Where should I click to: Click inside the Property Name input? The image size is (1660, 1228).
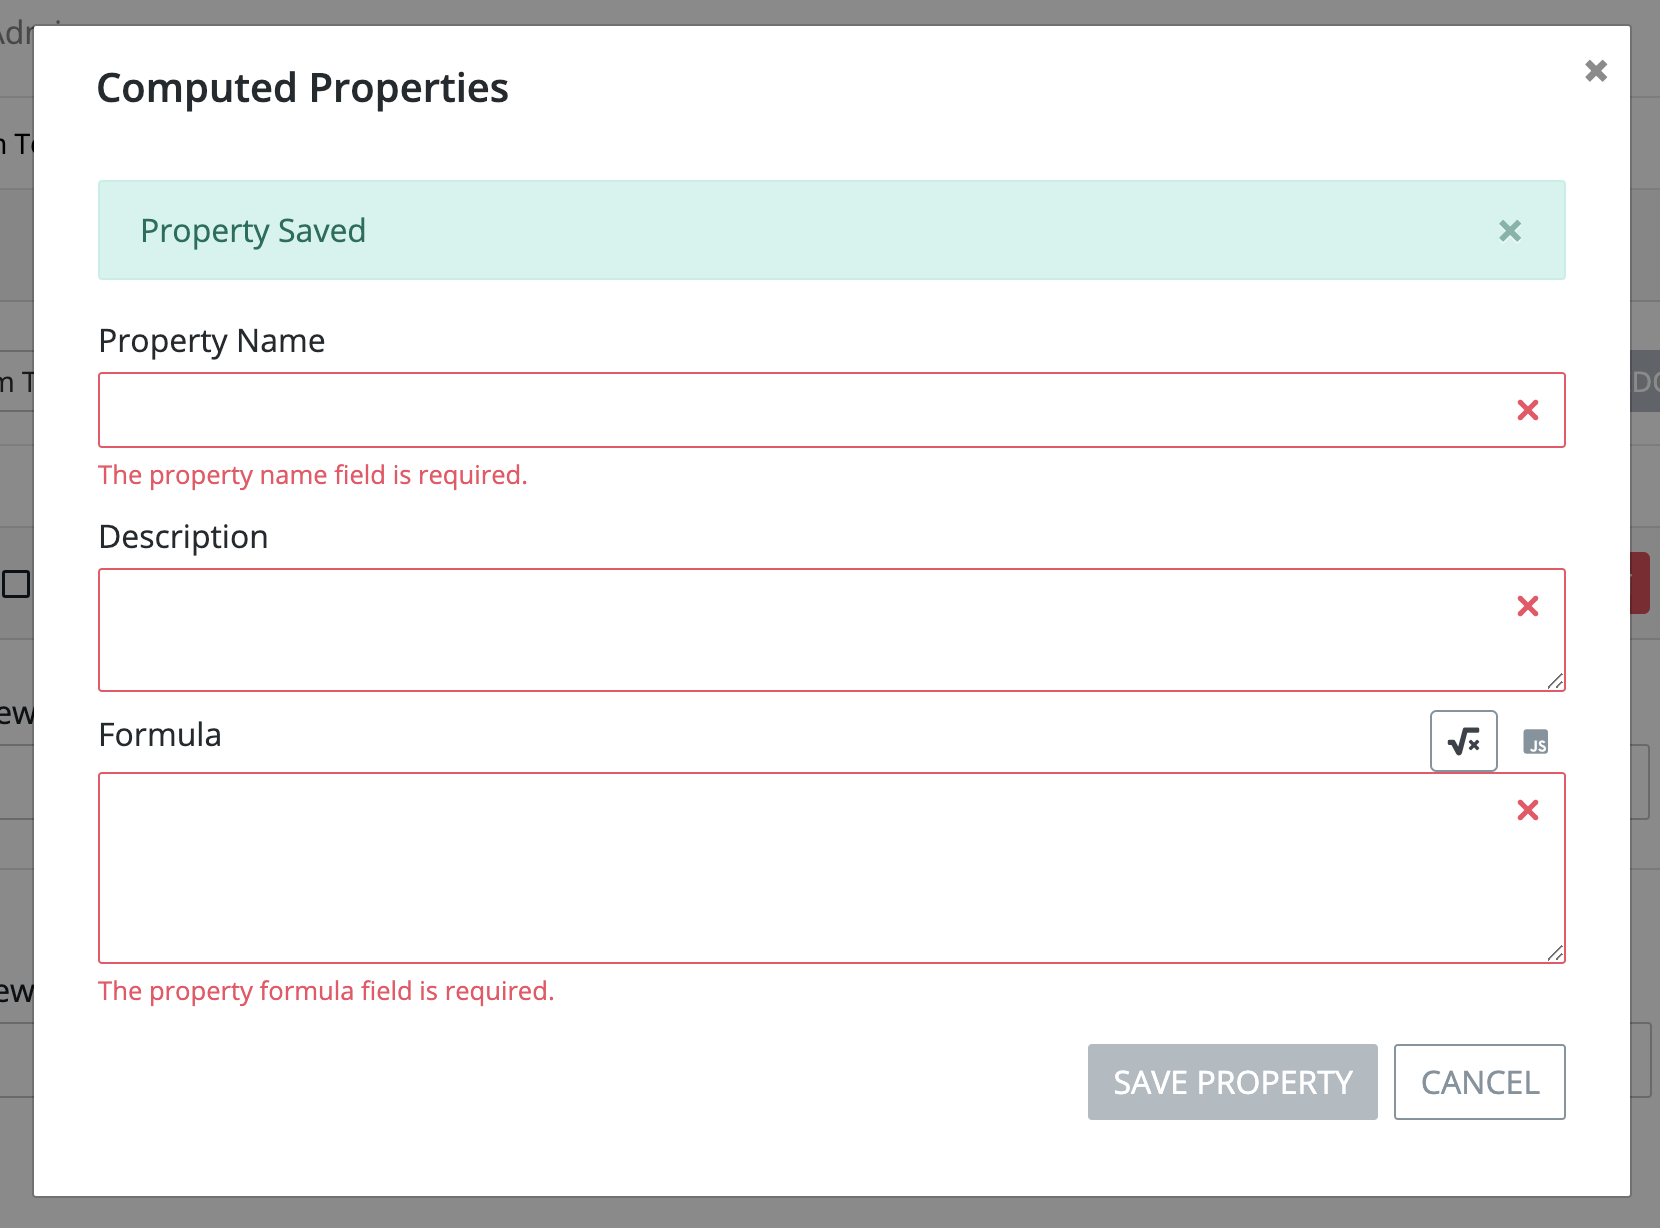point(700,409)
